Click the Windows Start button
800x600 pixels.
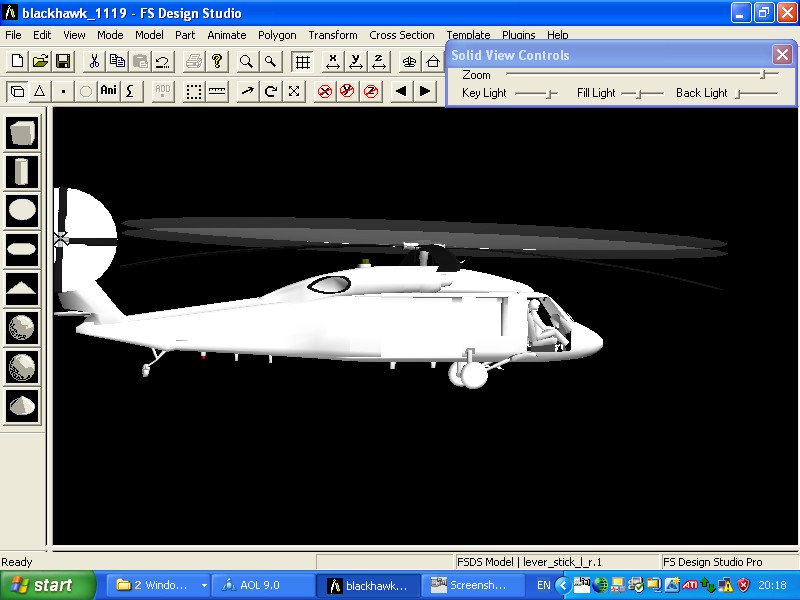point(47,585)
